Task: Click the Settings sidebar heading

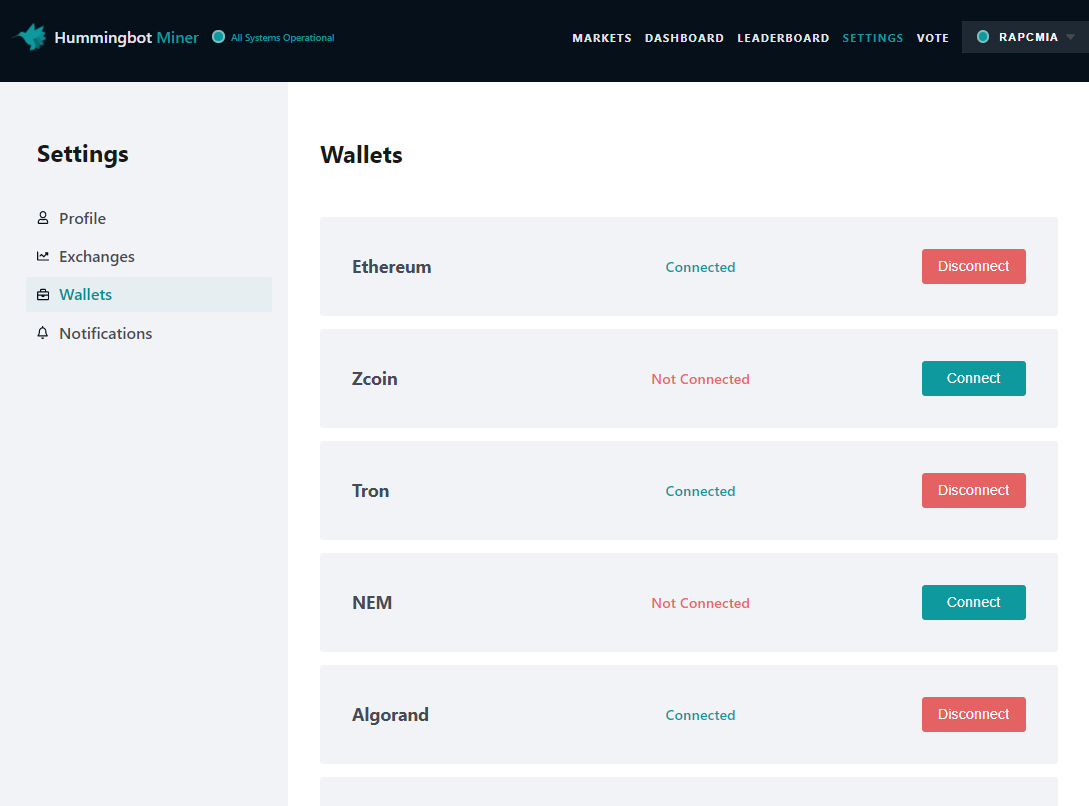Action: tap(83, 154)
